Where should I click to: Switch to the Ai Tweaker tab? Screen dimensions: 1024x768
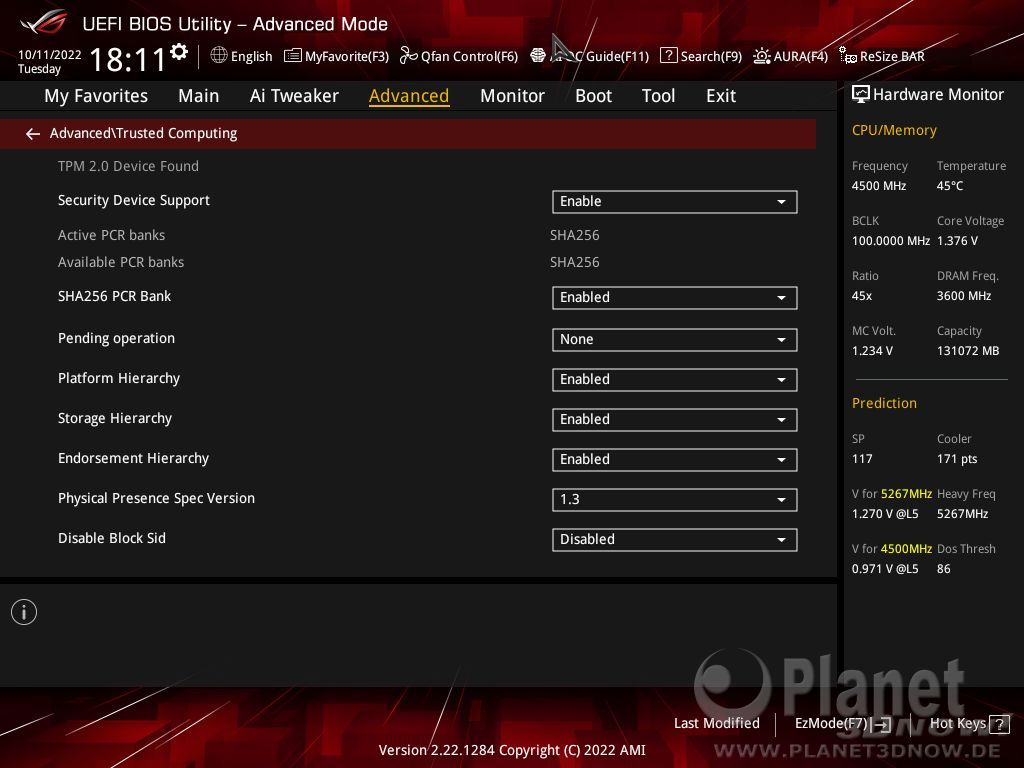click(x=294, y=96)
